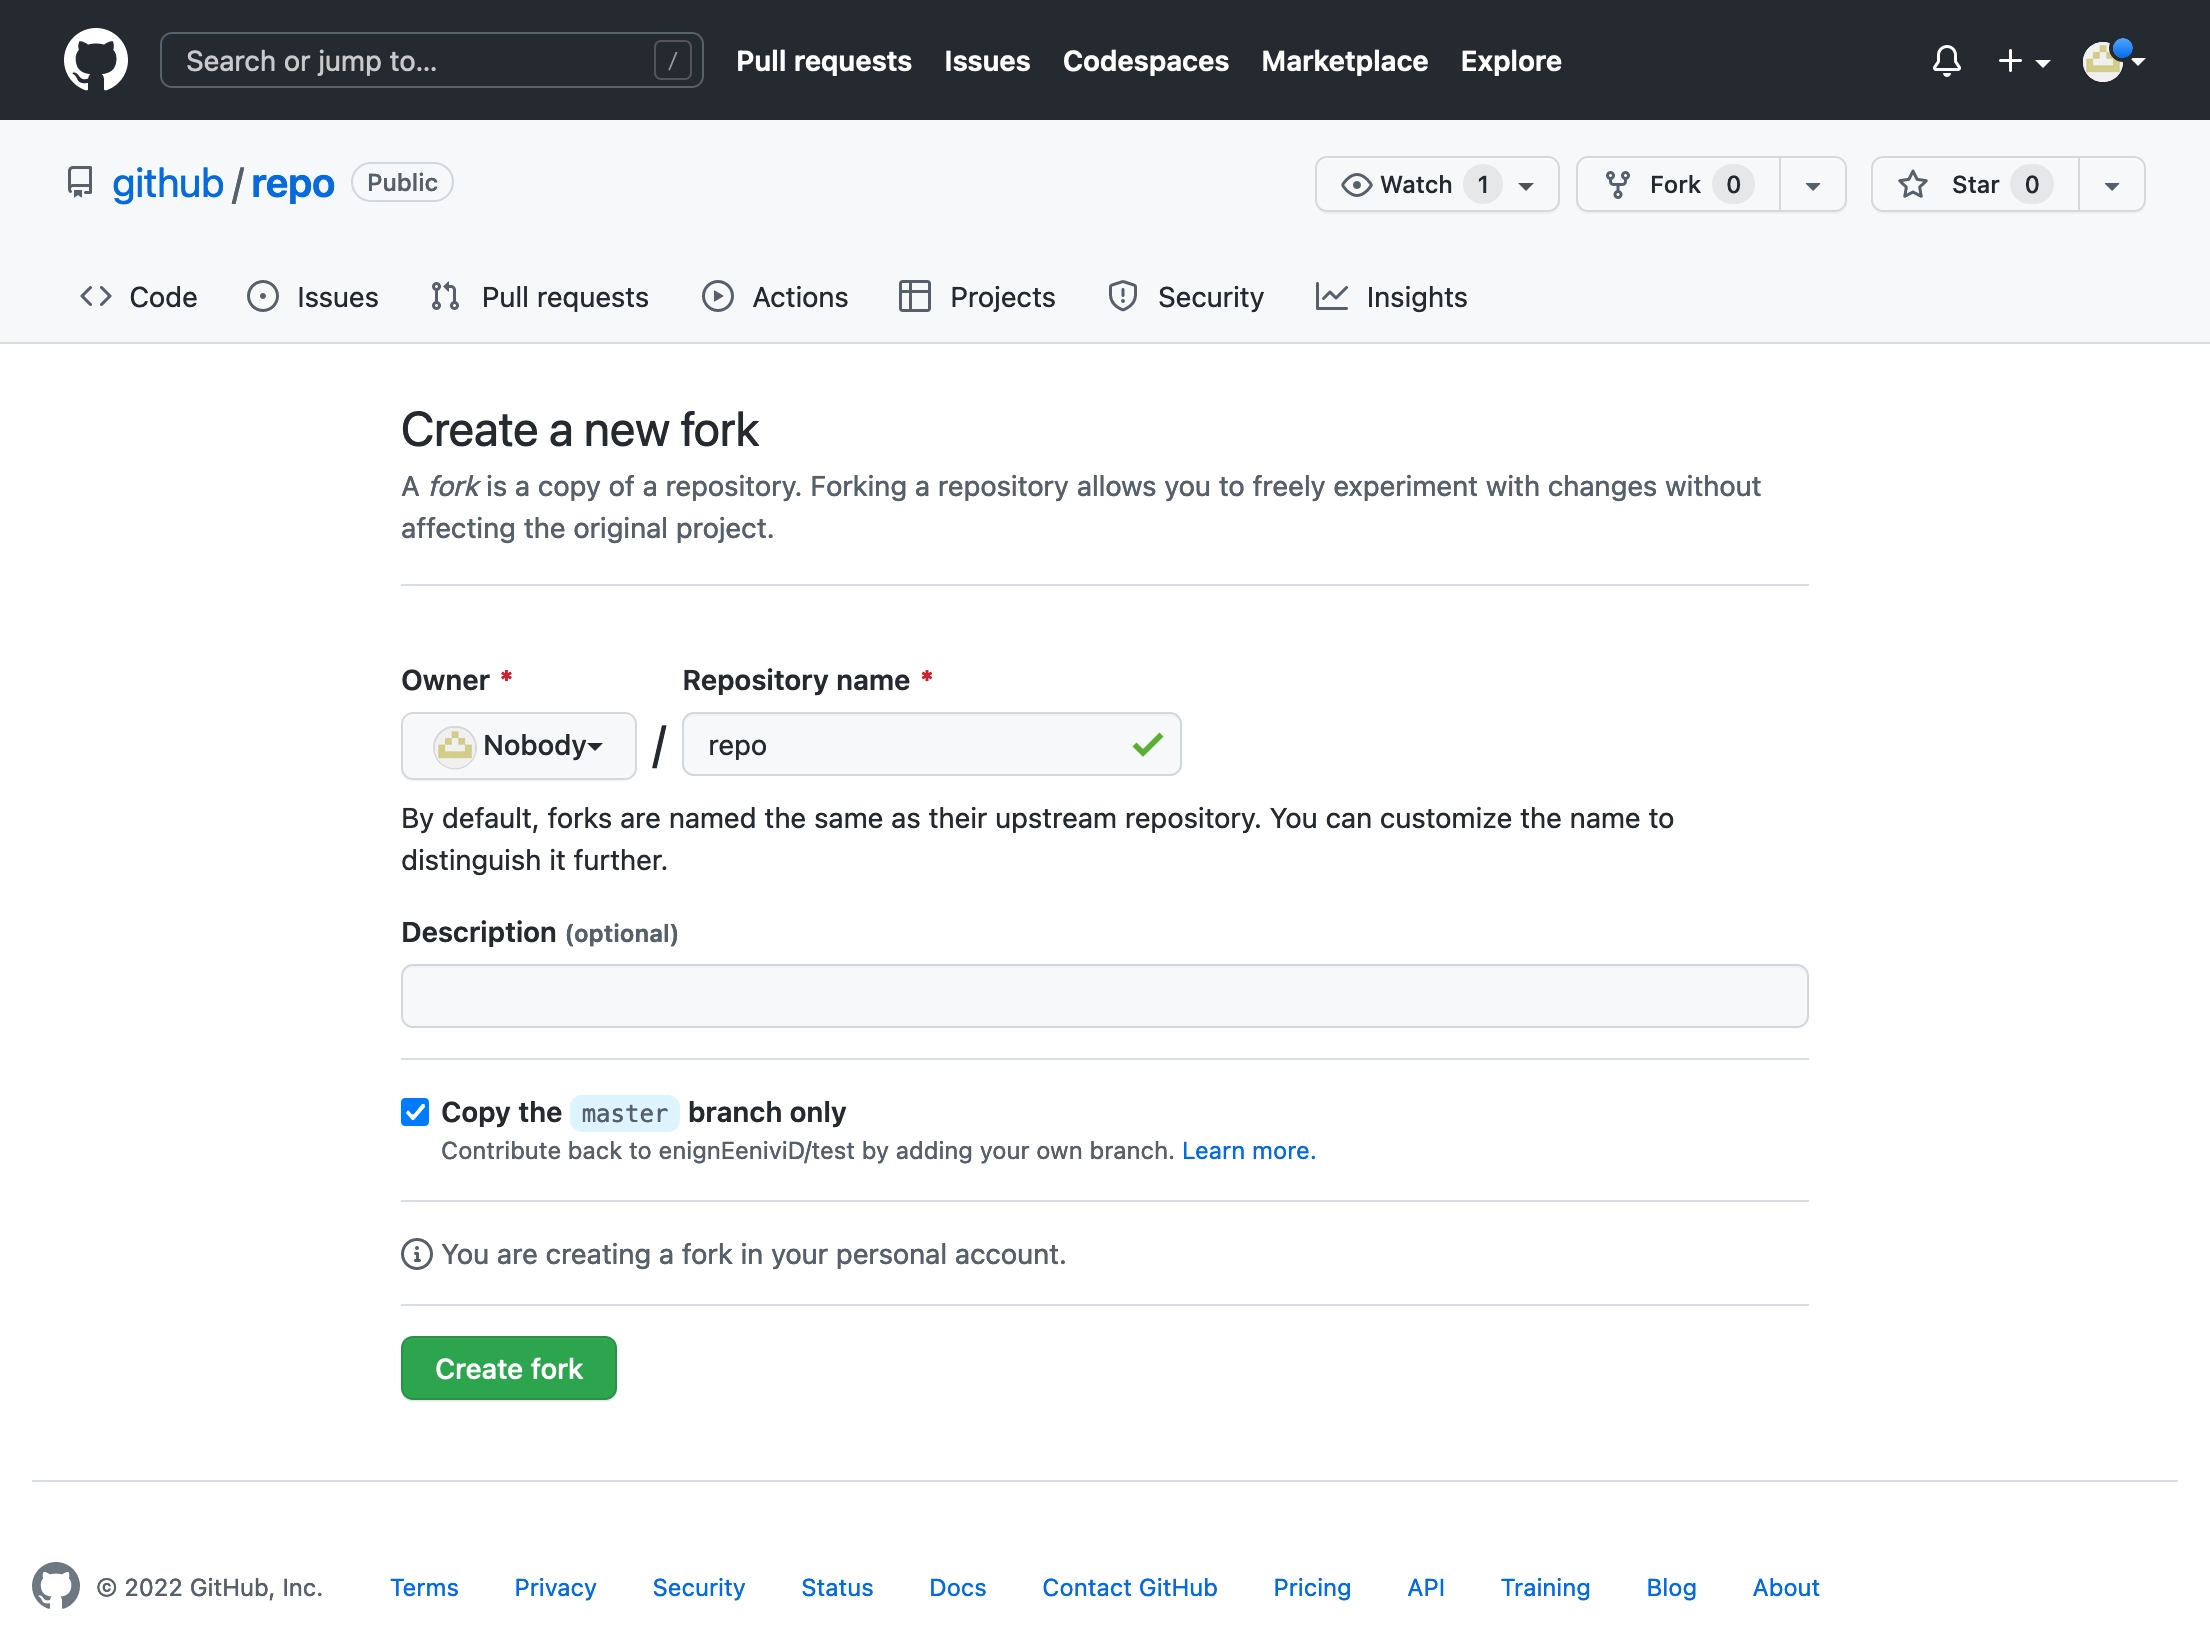Switch to the Insights tab
This screenshot has width=2210, height=1652.
[1390, 297]
